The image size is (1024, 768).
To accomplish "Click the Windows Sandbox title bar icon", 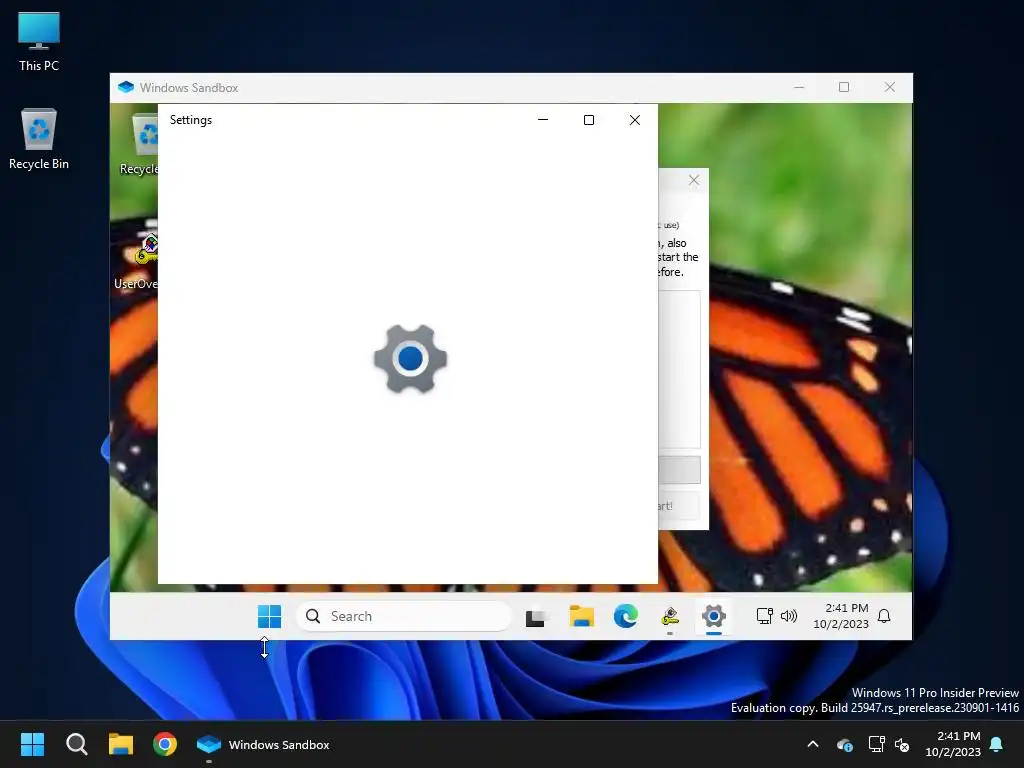I will [x=126, y=88].
